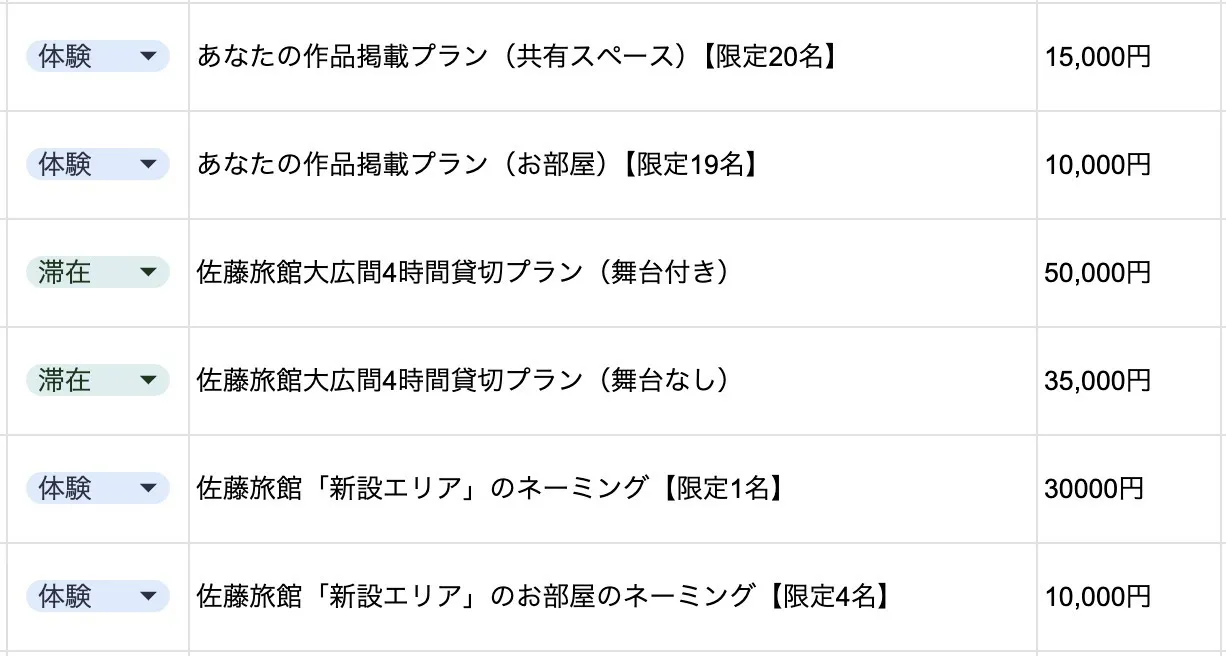Select the 10,000円 price for 【限定4名】 row
The image size is (1226, 656).
point(1098,597)
